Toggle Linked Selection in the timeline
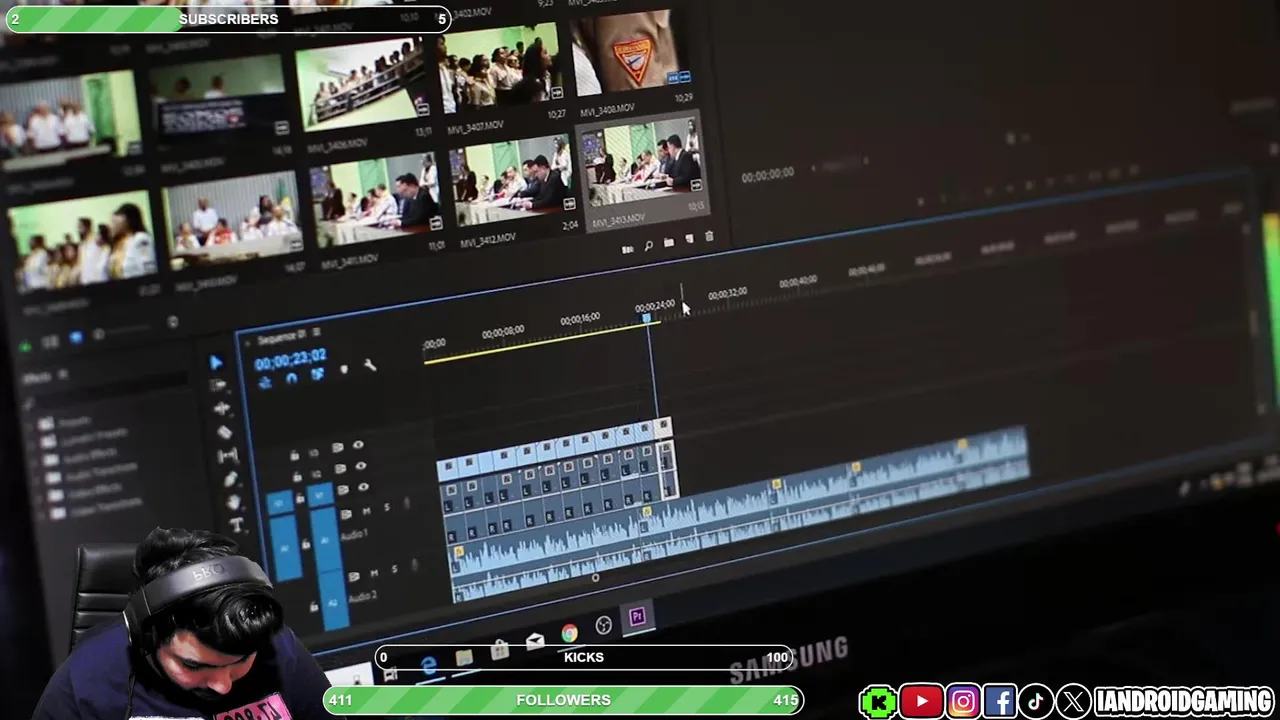The width and height of the screenshot is (1280, 720). click(317, 374)
